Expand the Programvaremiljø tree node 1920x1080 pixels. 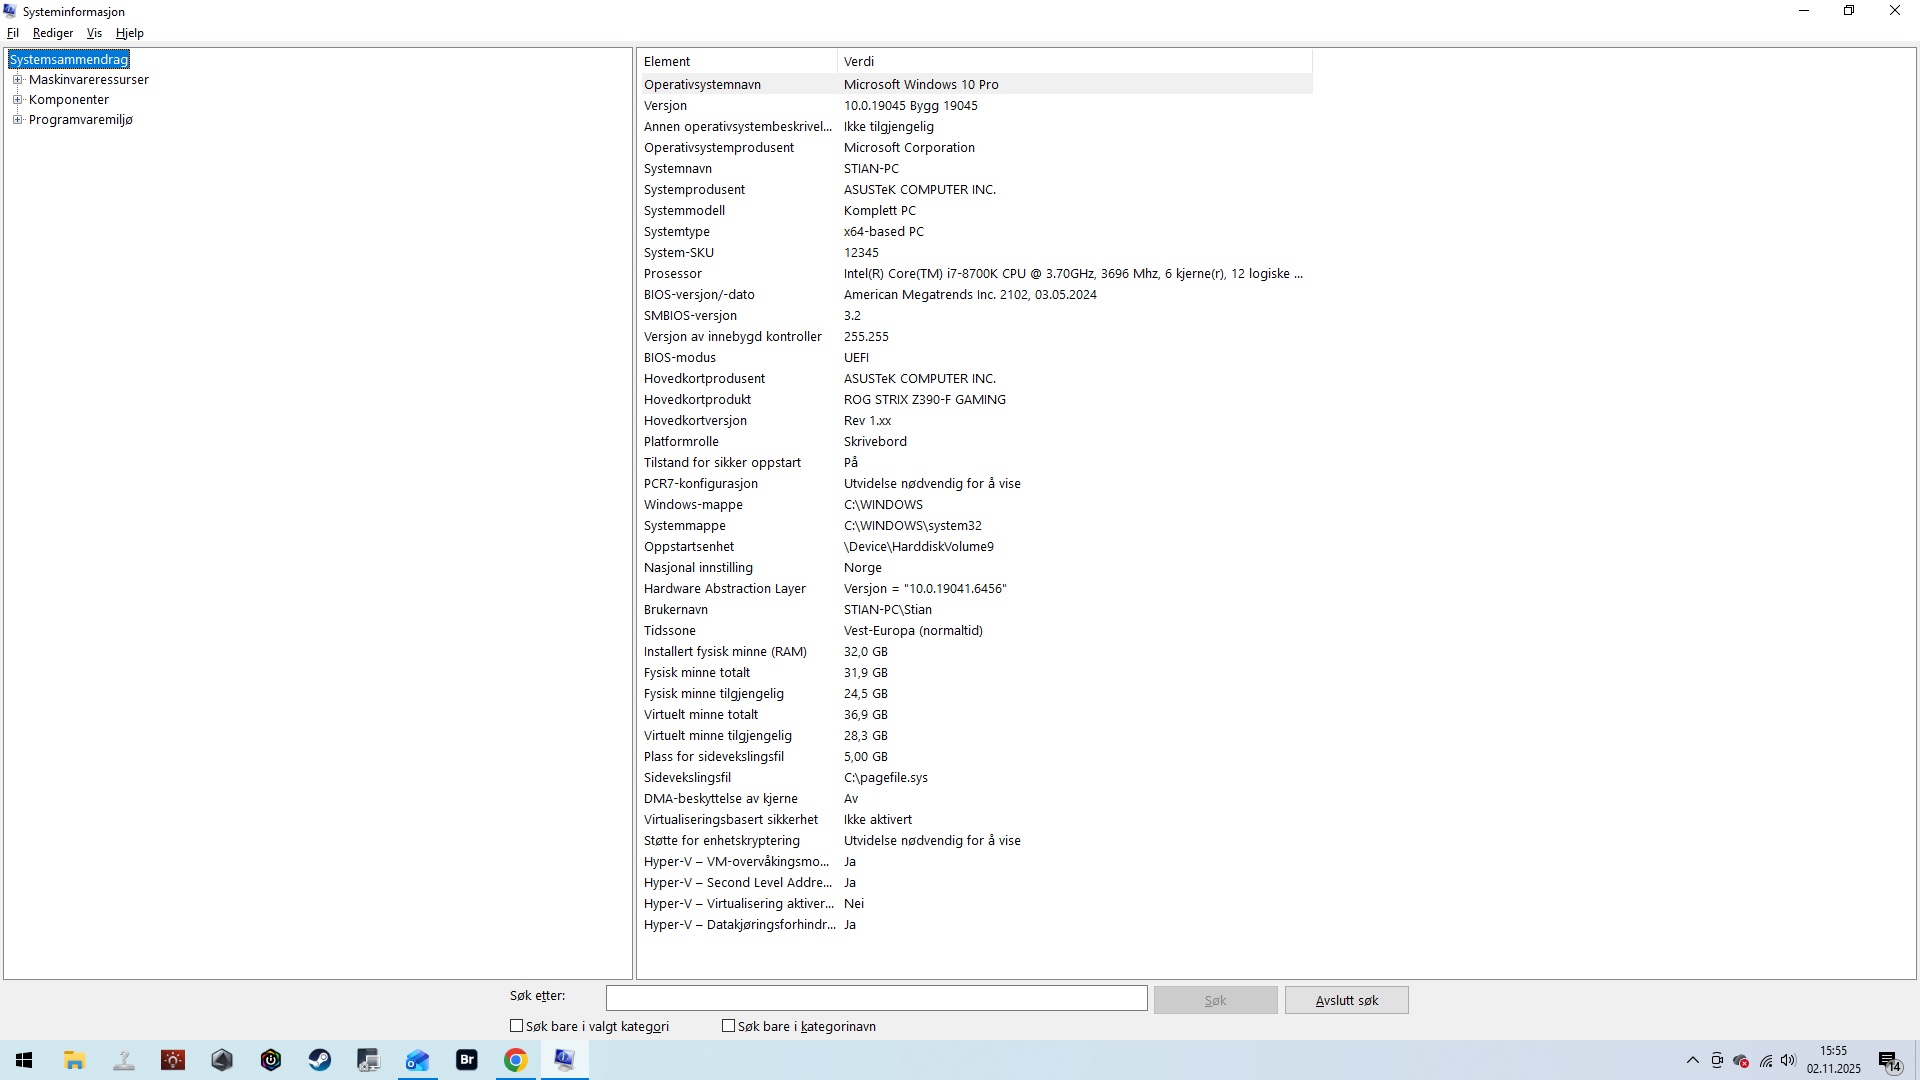point(17,120)
